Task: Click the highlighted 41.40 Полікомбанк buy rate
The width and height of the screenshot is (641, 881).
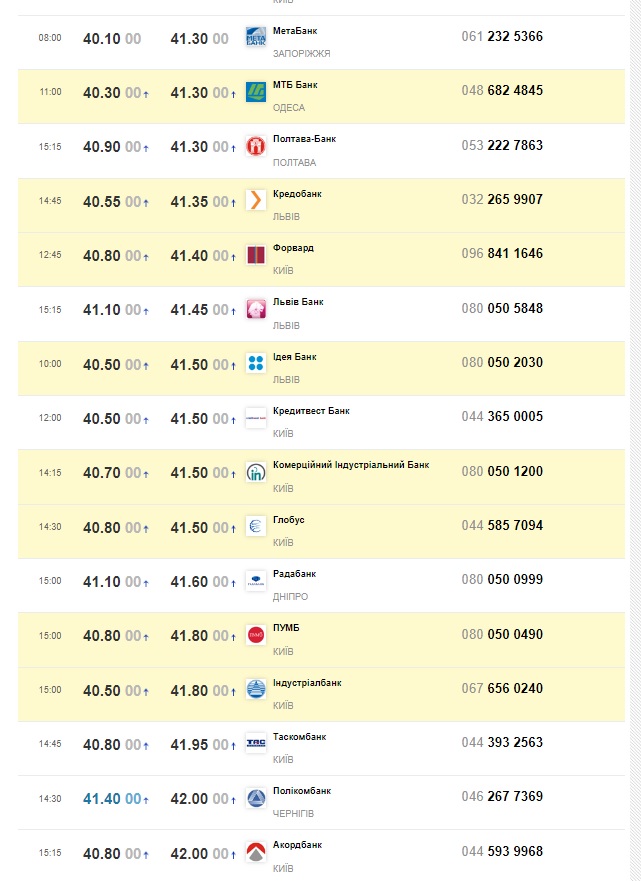Action: (101, 798)
